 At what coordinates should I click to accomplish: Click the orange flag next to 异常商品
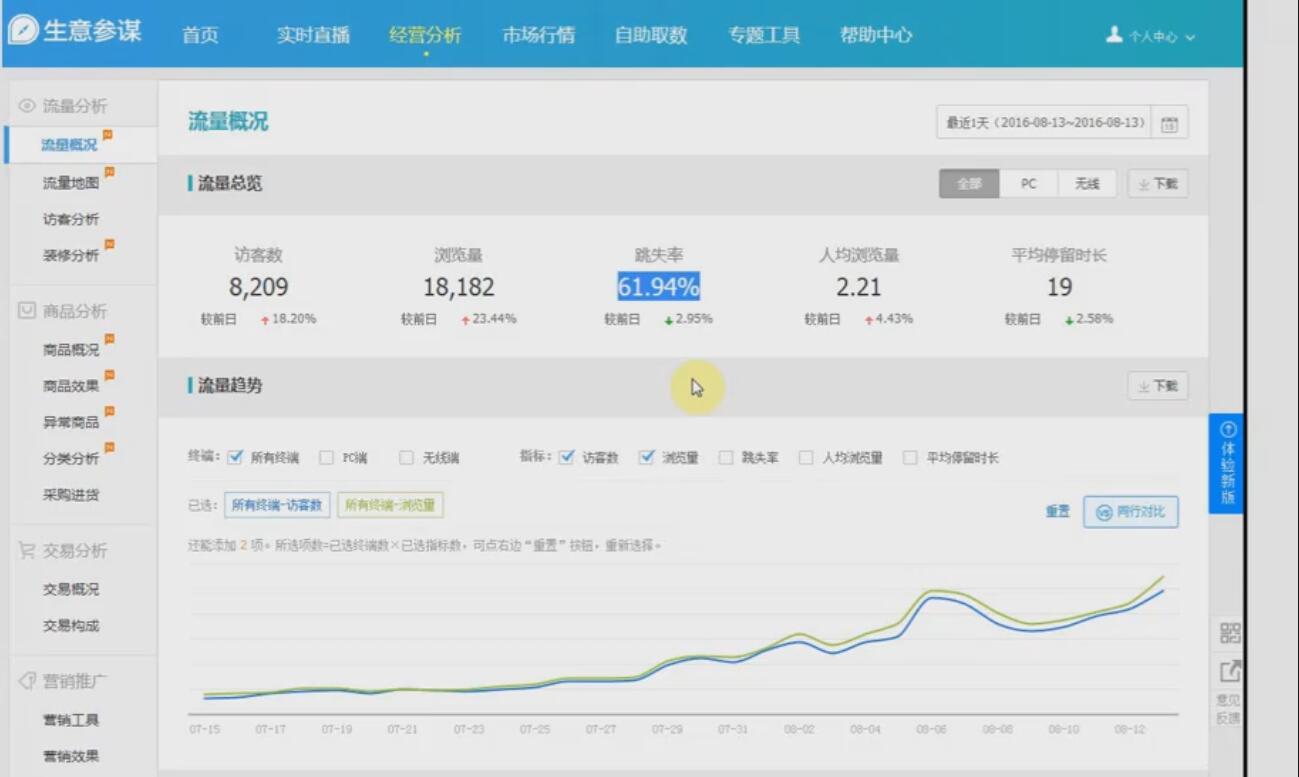108,411
